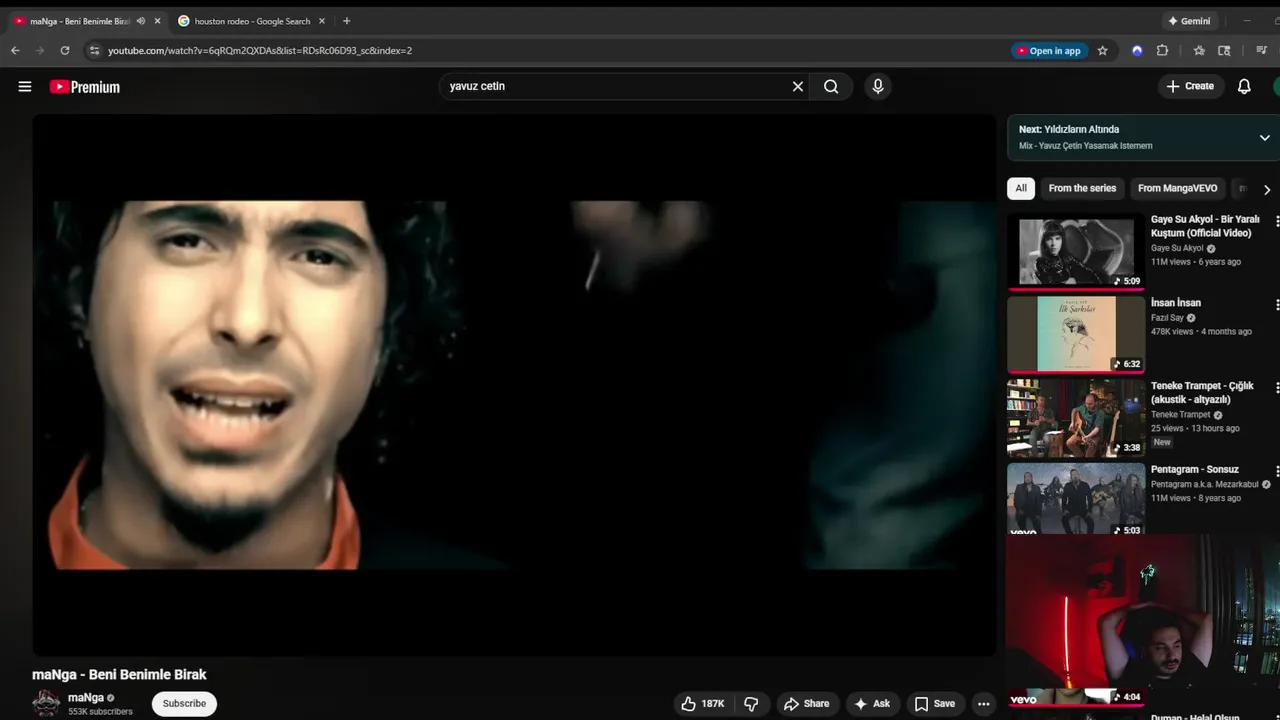Click the 553K subscribers text
The image size is (1280, 720).
point(100,712)
